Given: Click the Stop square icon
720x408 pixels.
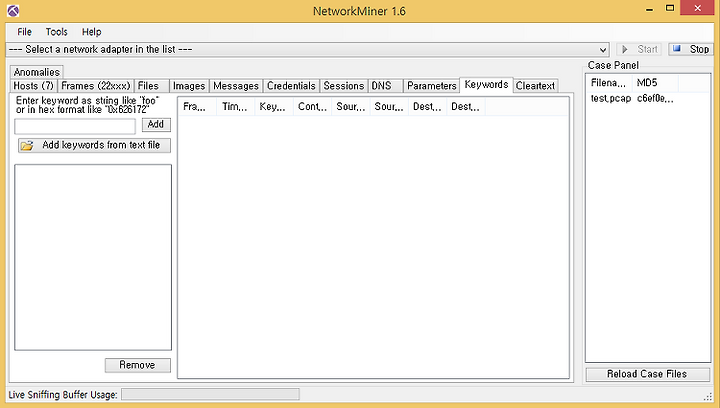Looking at the screenshot, I should click(x=677, y=48).
